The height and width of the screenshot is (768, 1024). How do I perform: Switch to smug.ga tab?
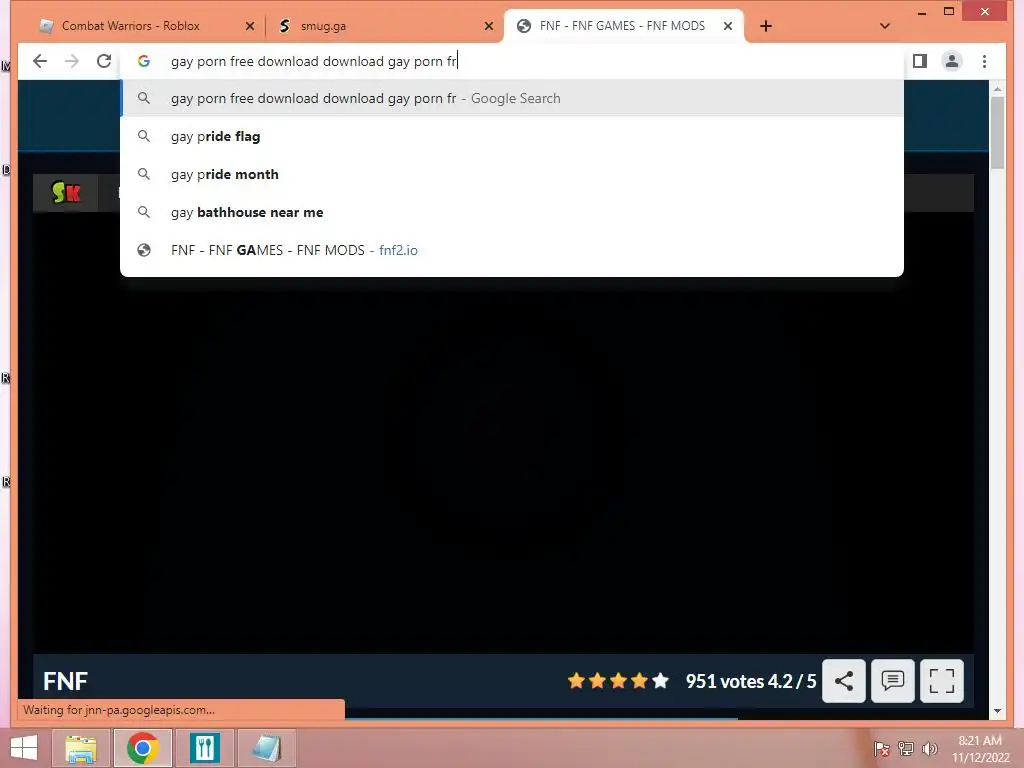(x=379, y=26)
